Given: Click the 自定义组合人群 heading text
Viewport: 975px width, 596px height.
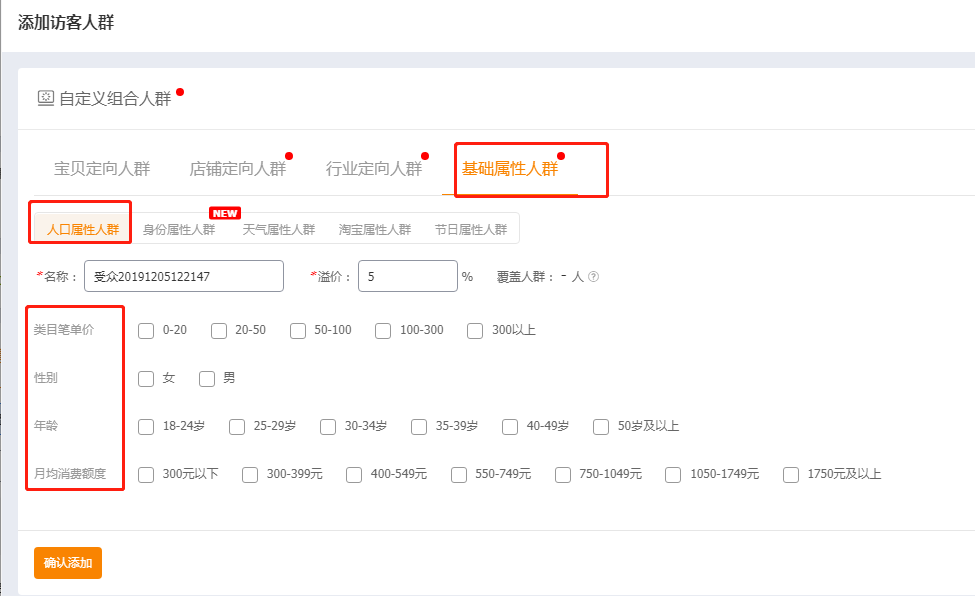Looking at the screenshot, I should [115, 98].
